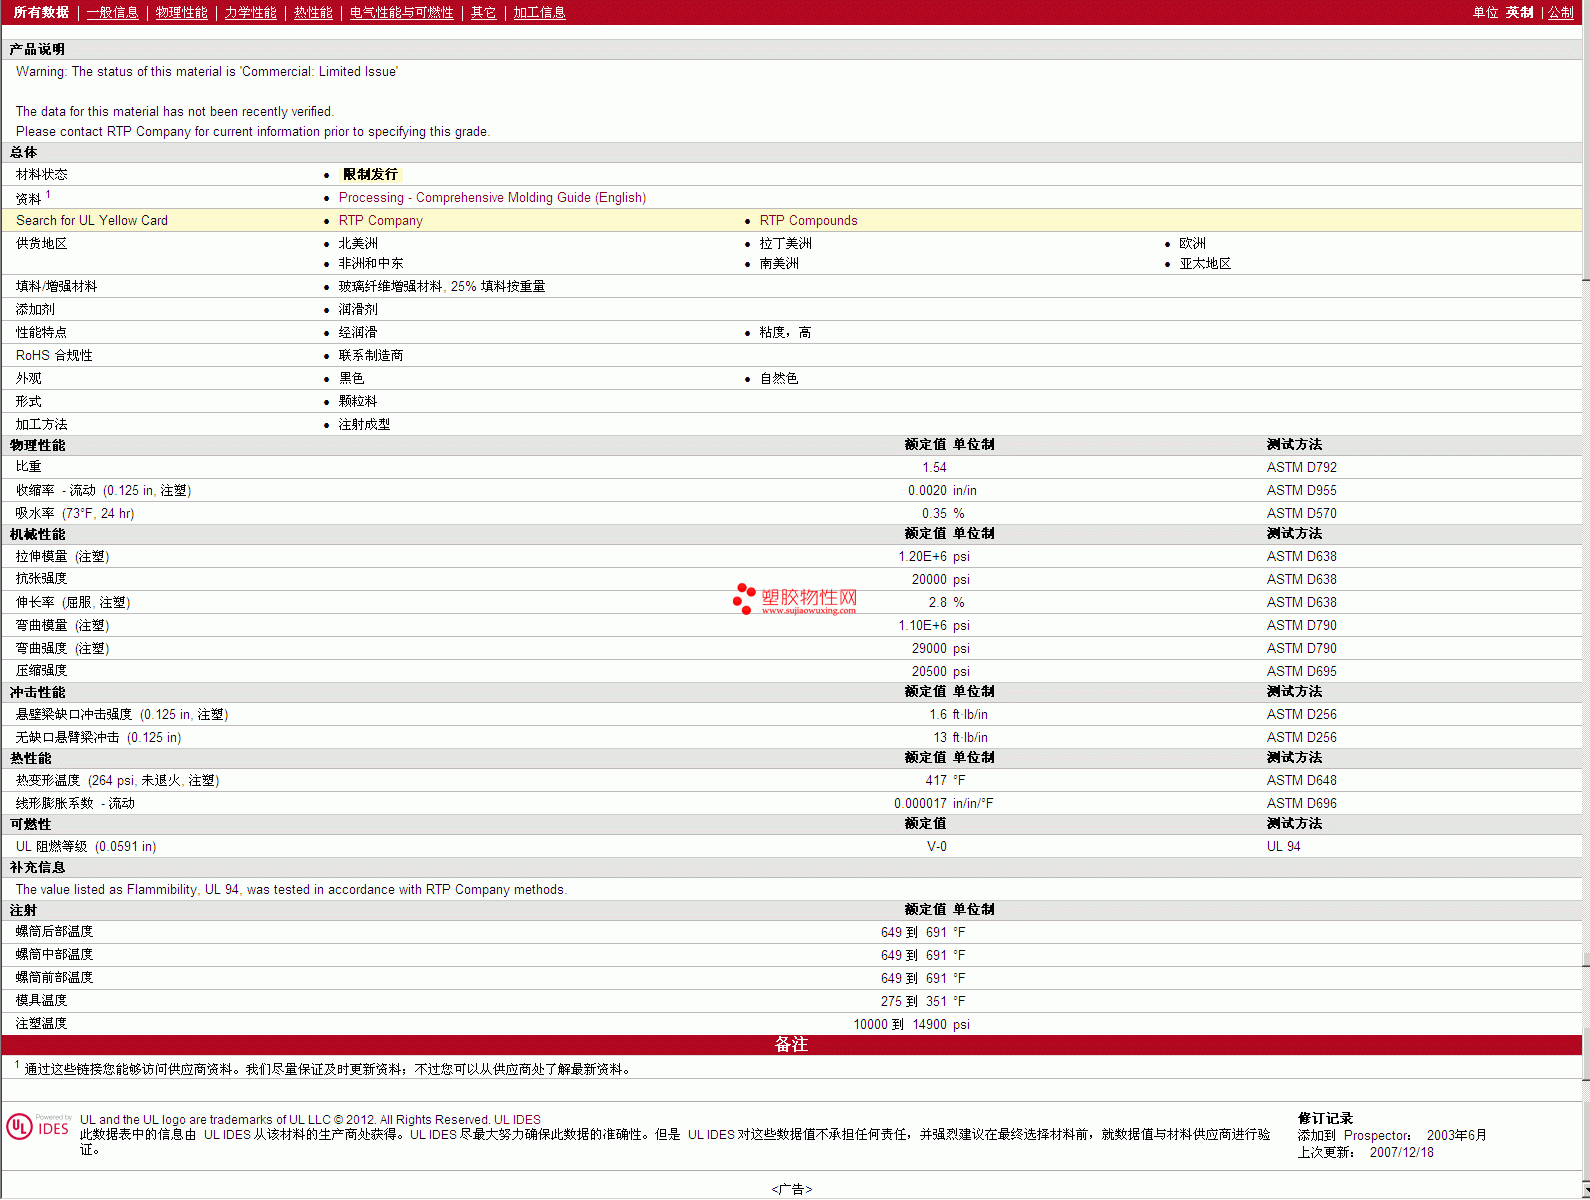Click the RTP Company yellow card link
The width and height of the screenshot is (1590, 1200).
(380, 221)
